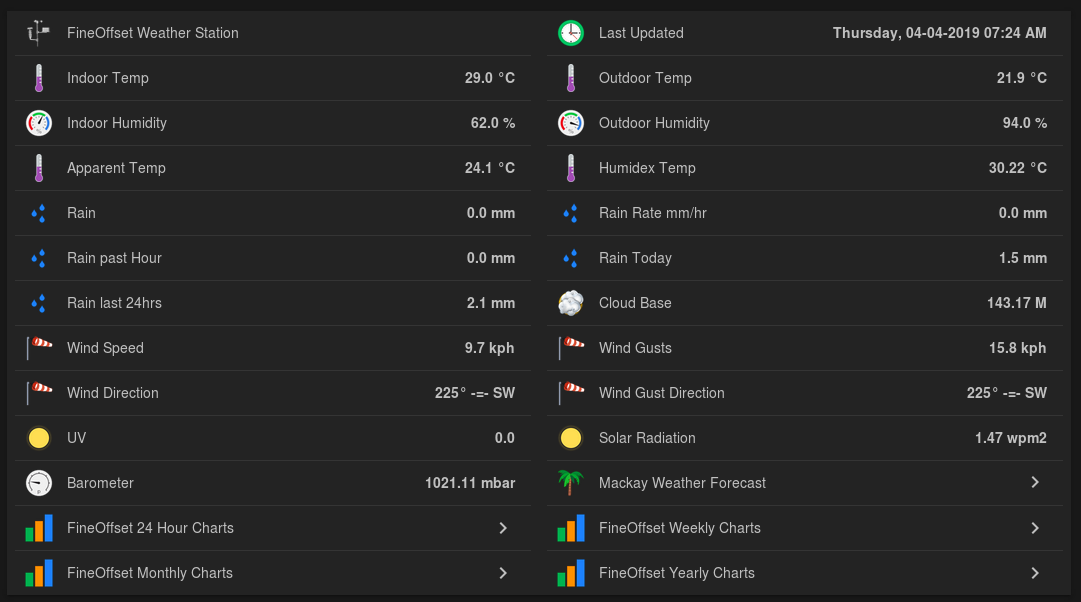The image size is (1081, 602).
Task: Click the Wind Speed windsock icon
Action: click(x=39, y=348)
